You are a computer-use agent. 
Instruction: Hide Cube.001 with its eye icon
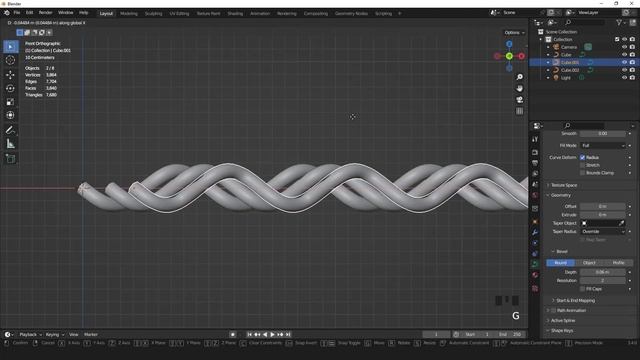click(624, 62)
